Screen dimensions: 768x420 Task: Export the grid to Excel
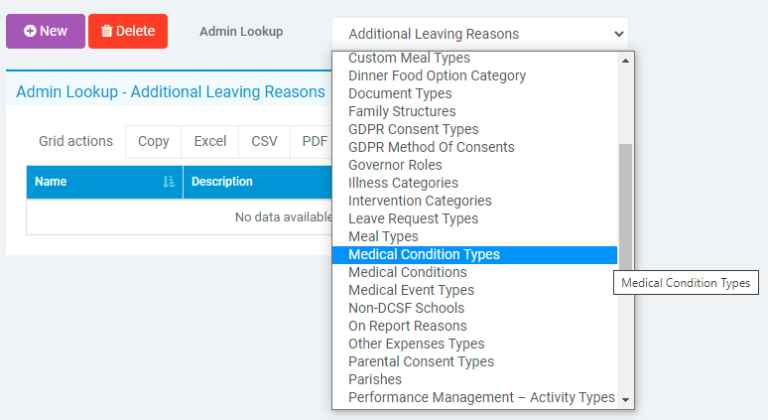point(210,142)
